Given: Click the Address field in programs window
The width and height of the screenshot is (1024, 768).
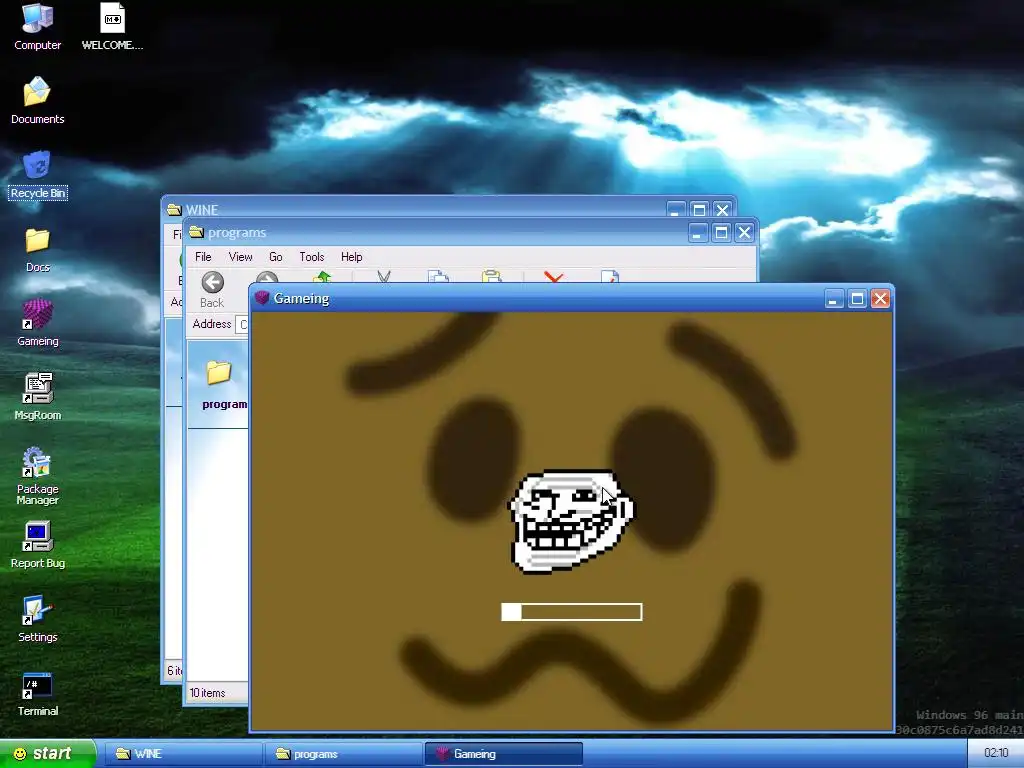Looking at the screenshot, I should pos(242,325).
